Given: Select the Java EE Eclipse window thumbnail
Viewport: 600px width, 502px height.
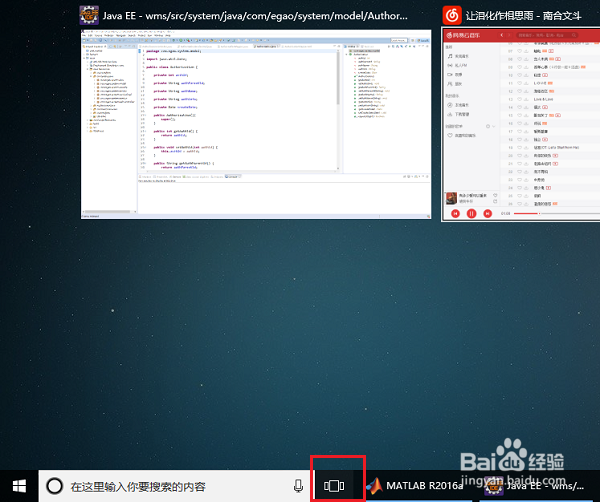Looking at the screenshot, I should (x=256, y=124).
